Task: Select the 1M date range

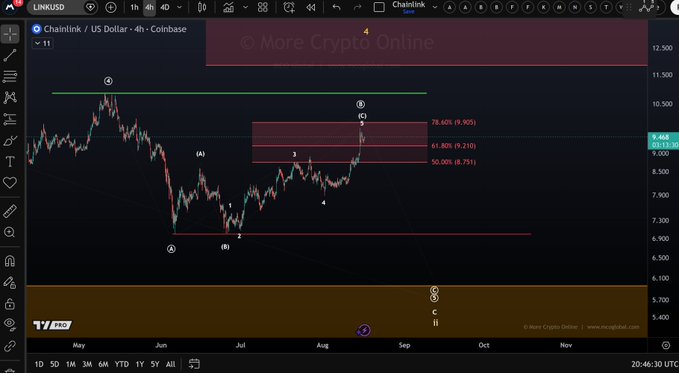Action: (71, 364)
